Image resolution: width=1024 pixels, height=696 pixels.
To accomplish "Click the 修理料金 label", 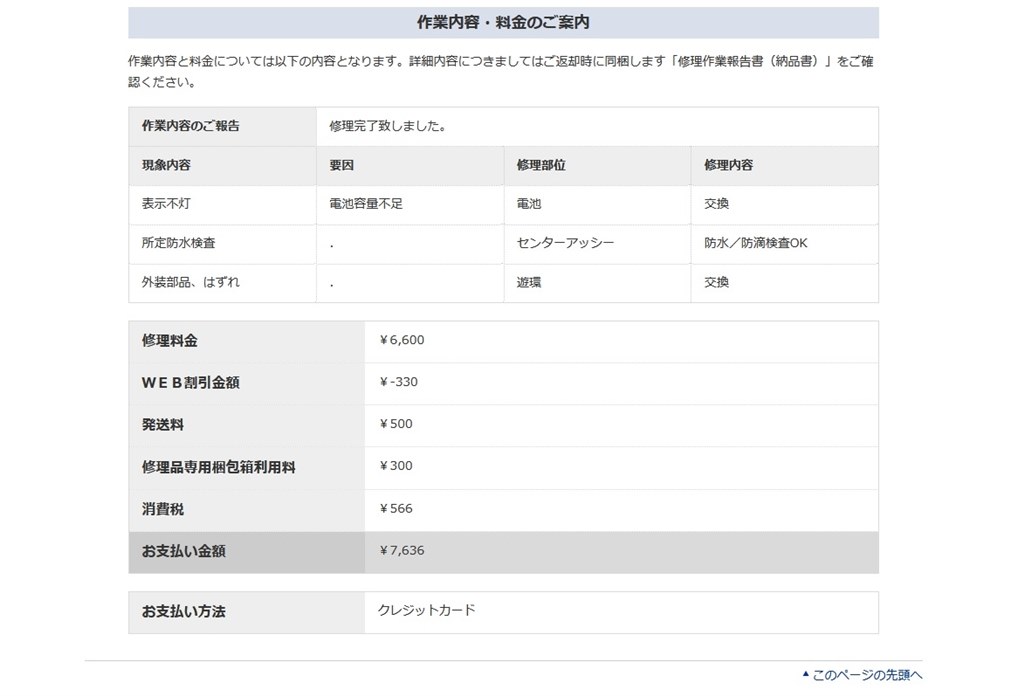I will coord(169,341).
